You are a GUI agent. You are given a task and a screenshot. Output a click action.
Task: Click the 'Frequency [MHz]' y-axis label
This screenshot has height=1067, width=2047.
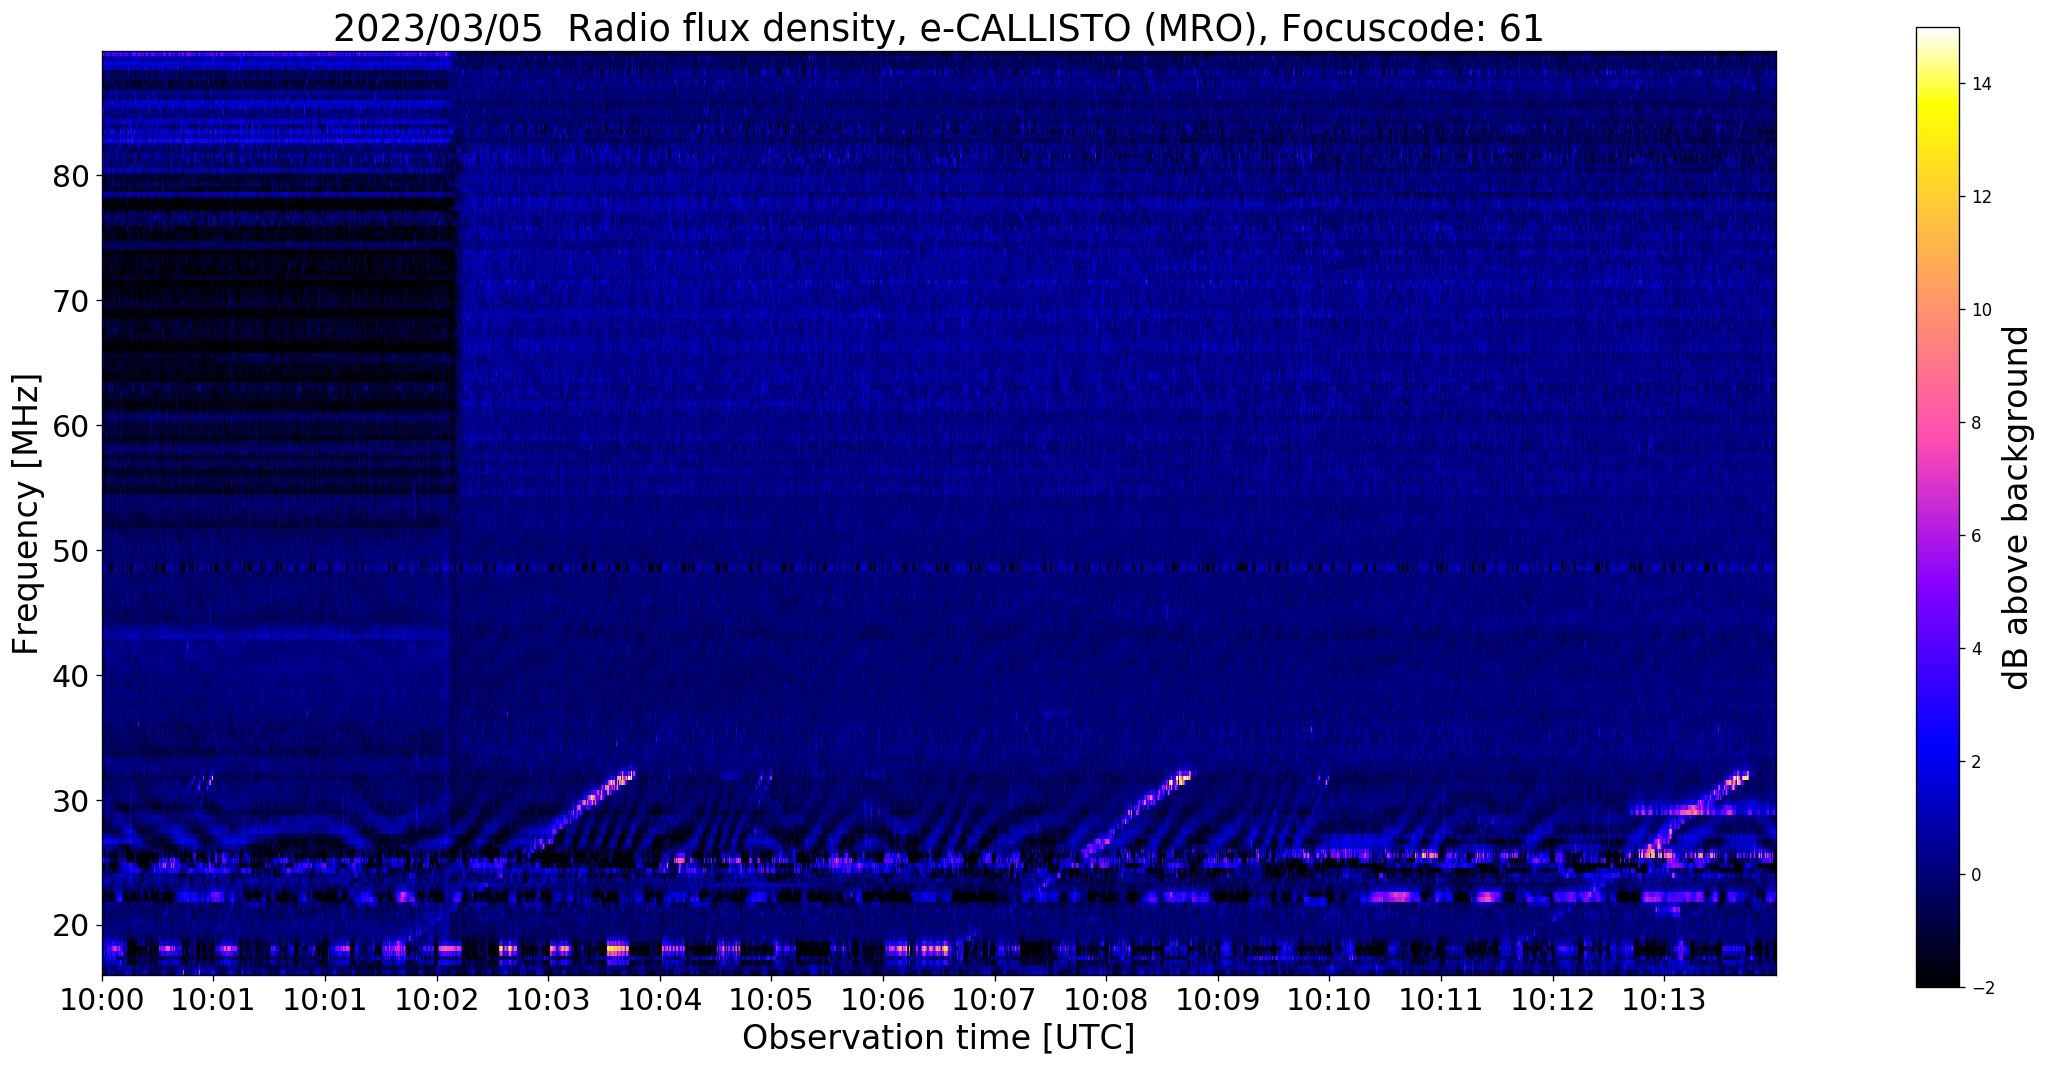26,514
